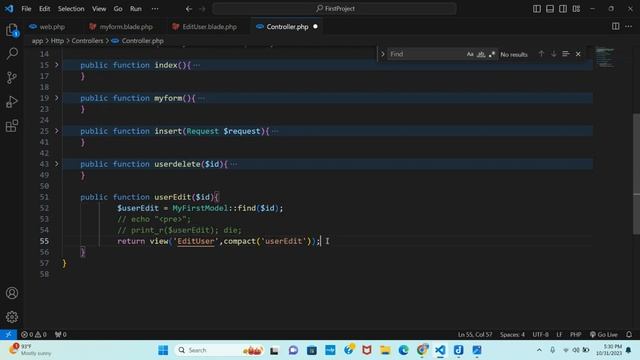Expand folded userdelete() function on line 43
640x360 pixels.
(x=57, y=164)
